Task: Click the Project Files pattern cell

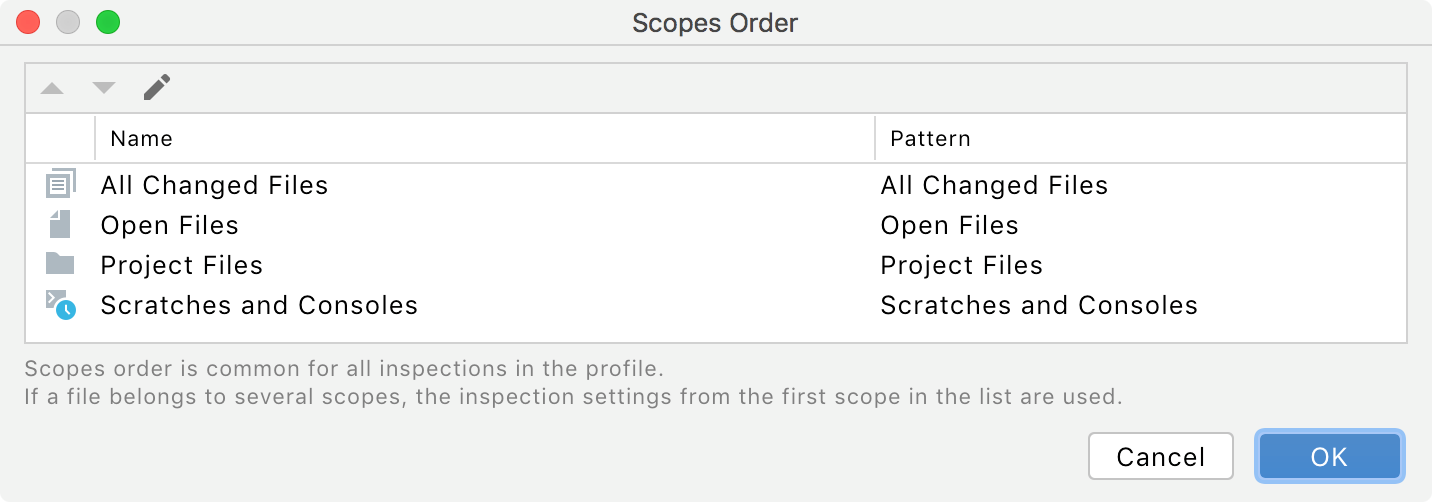Action: pyautogui.click(x=961, y=266)
